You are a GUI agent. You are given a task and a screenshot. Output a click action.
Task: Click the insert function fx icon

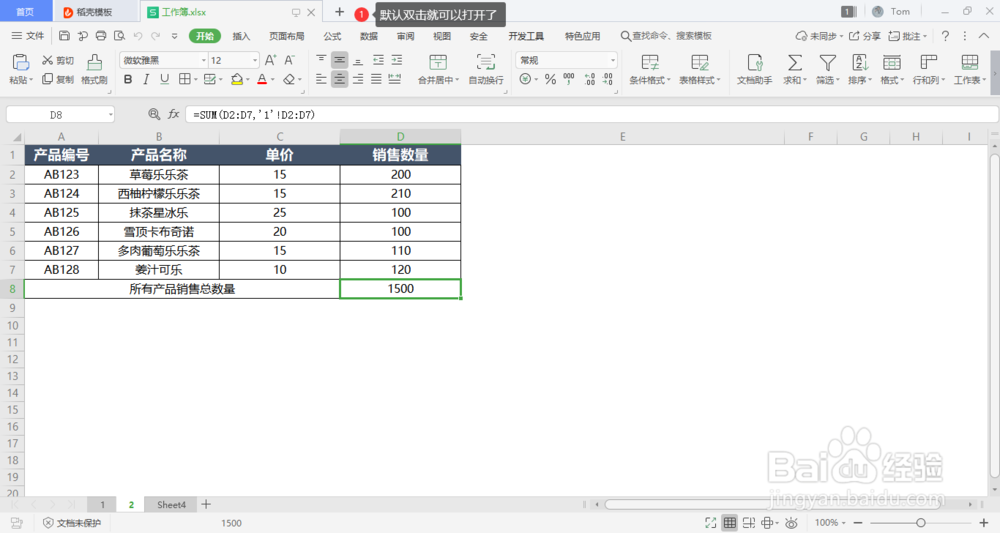pyautogui.click(x=173, y=114)
